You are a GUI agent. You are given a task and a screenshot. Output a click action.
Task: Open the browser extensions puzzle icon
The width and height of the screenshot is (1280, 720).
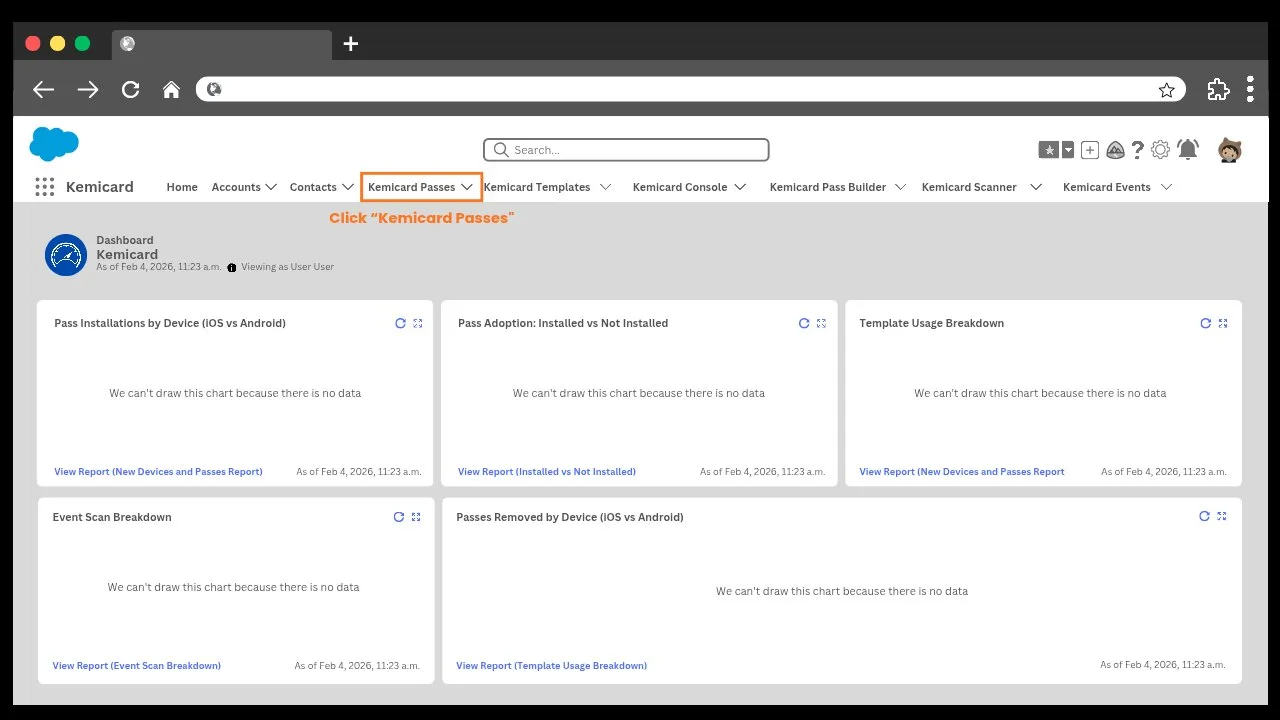(x=1218, y=89)
